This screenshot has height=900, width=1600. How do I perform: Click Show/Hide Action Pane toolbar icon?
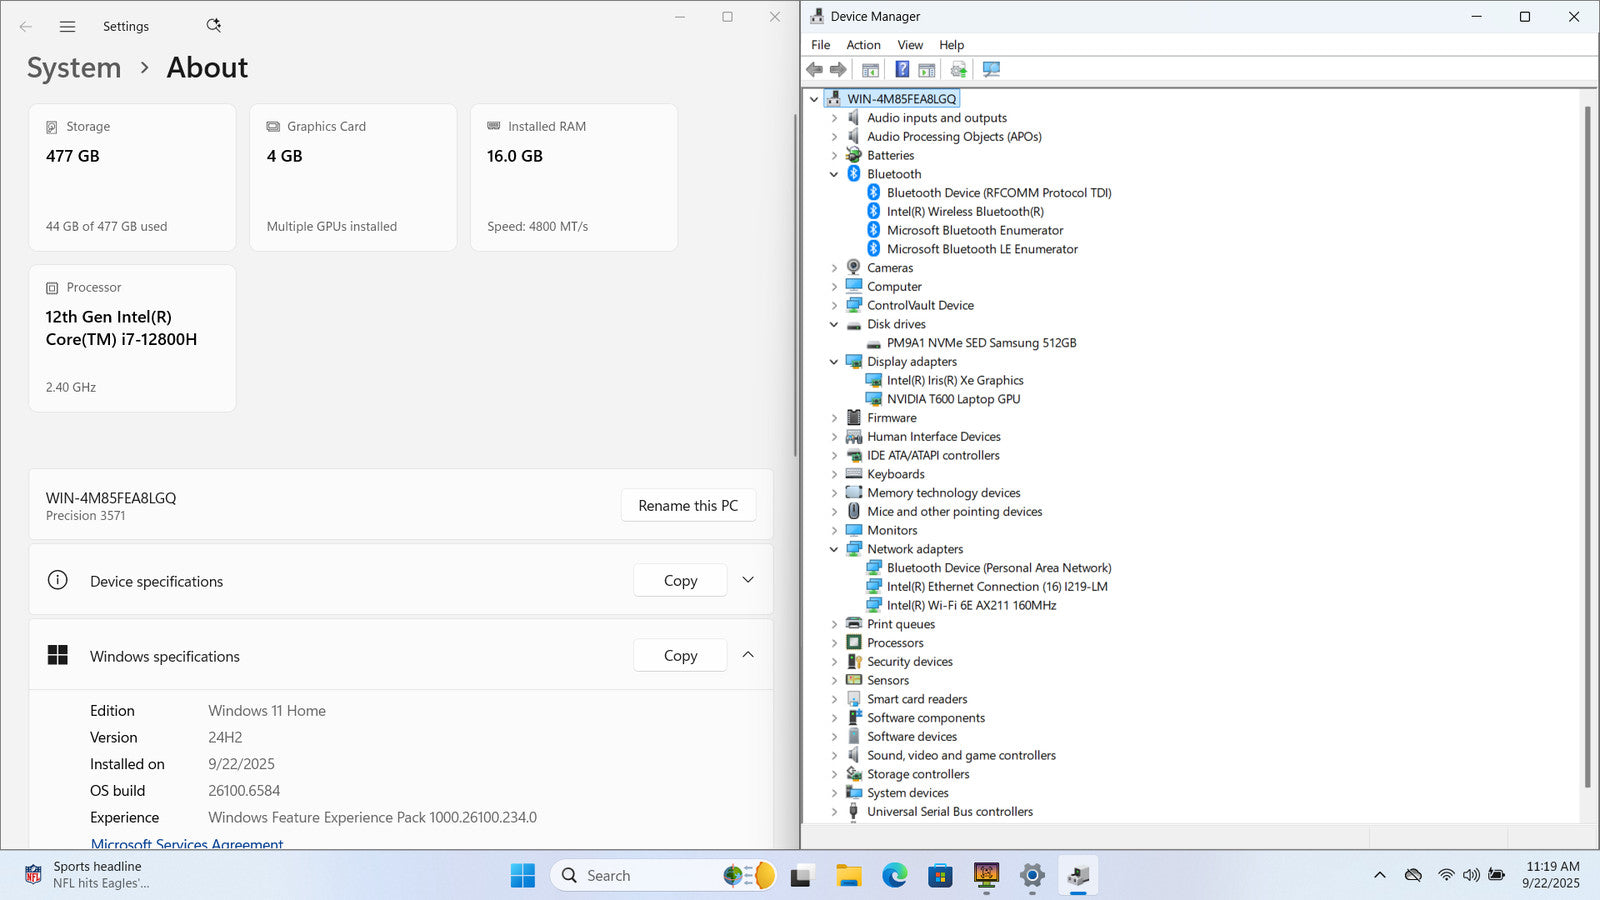[927, 70]
